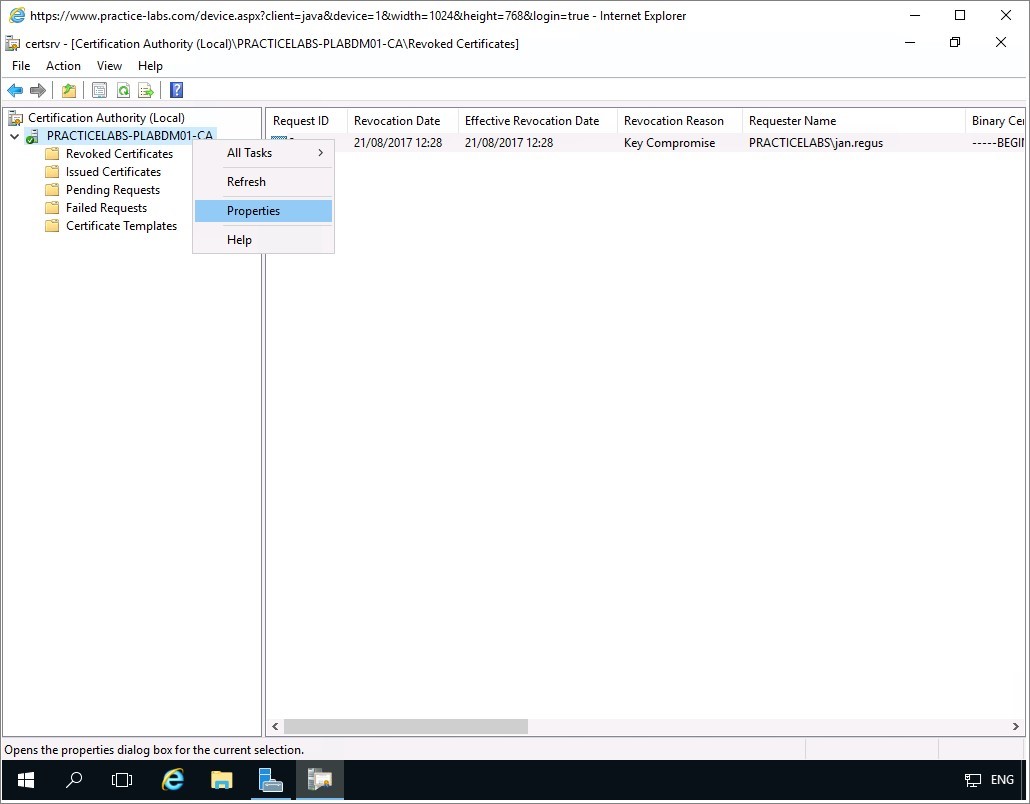Choose Refresh from the context menu
This screenshot has height=804, width=1030.
[263, 182]
